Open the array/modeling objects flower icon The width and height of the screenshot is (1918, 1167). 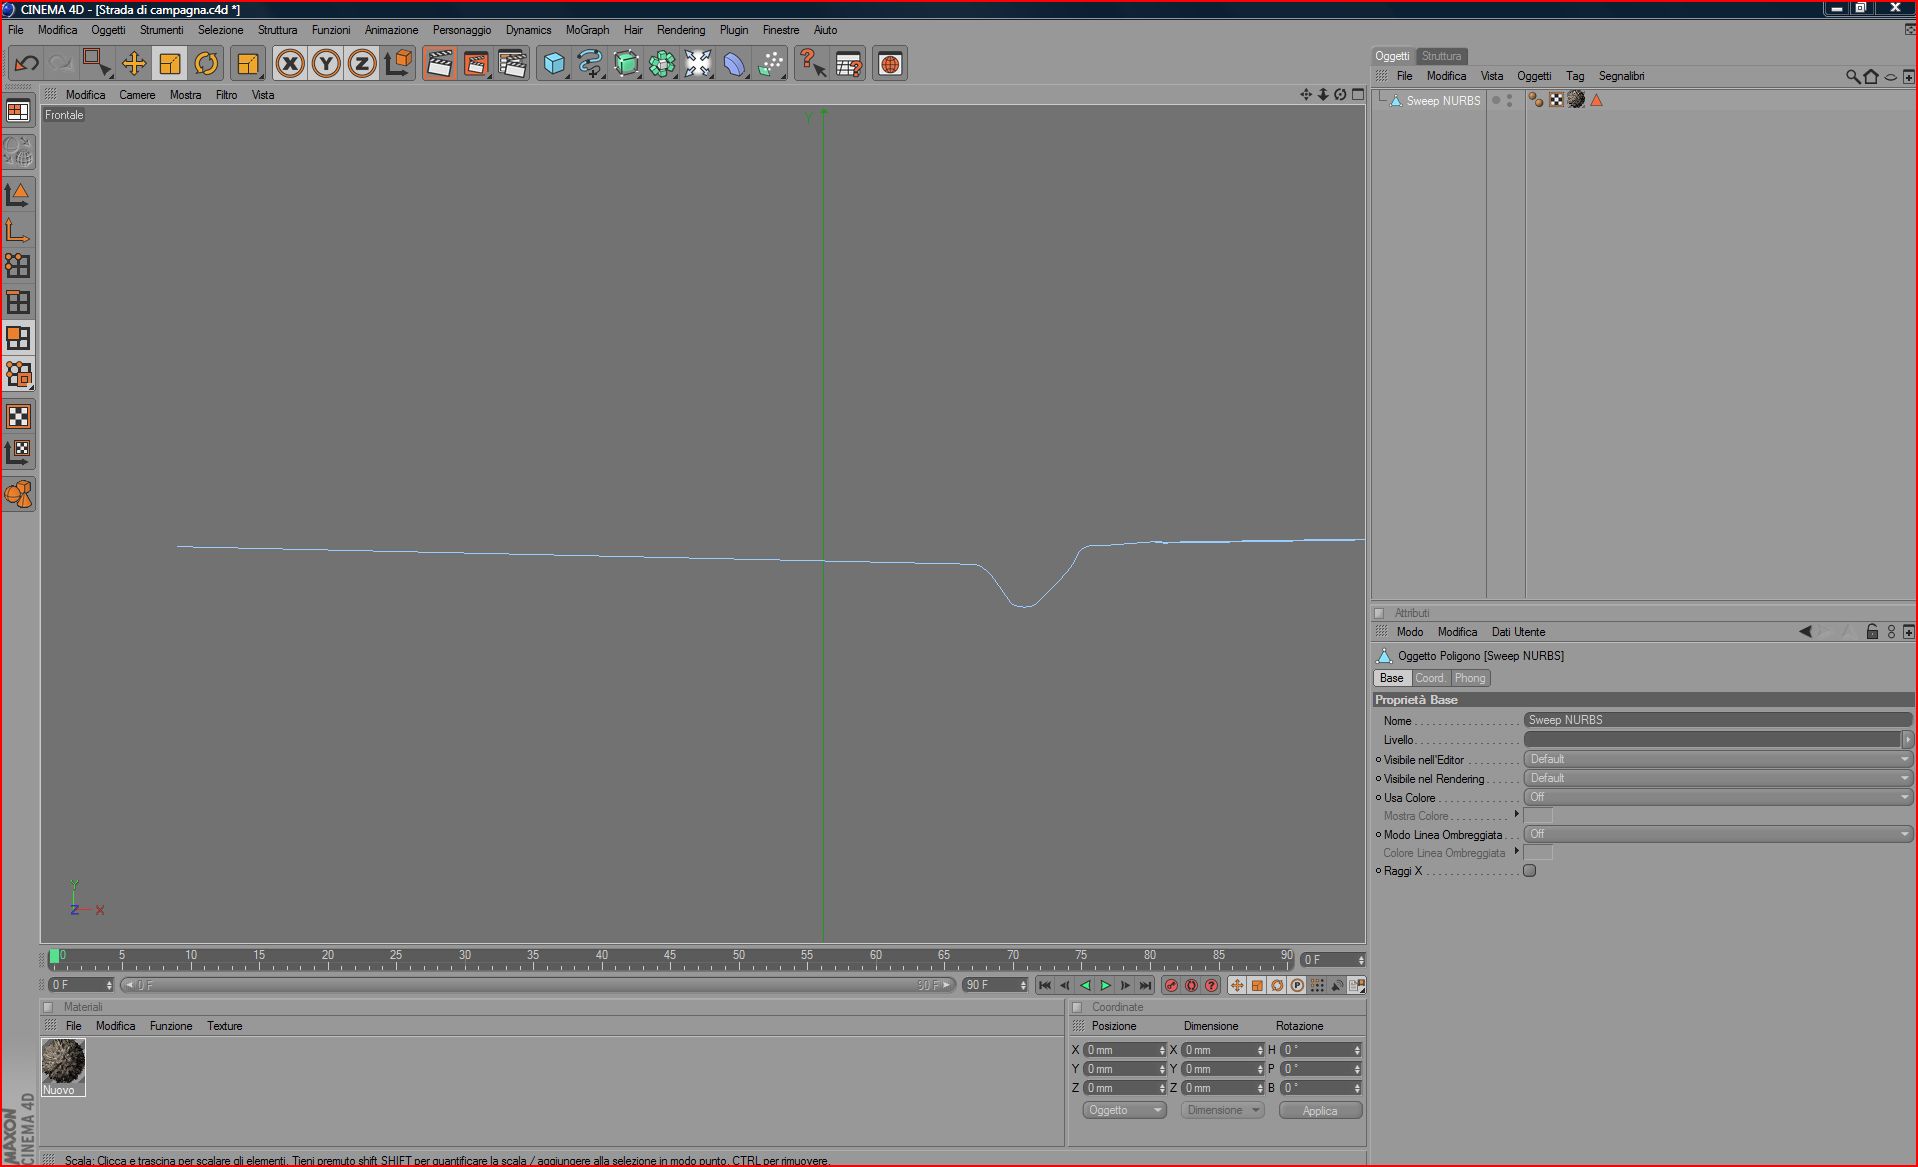click(662, 64)
